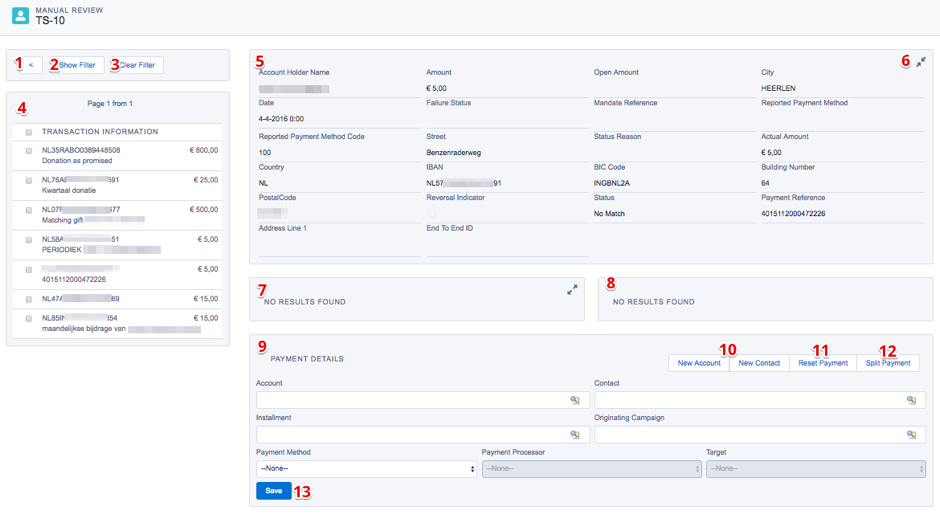Screen dimensions: 940x519
Task: Click the Clear Filter button
Action: click(x=138, y=65)
